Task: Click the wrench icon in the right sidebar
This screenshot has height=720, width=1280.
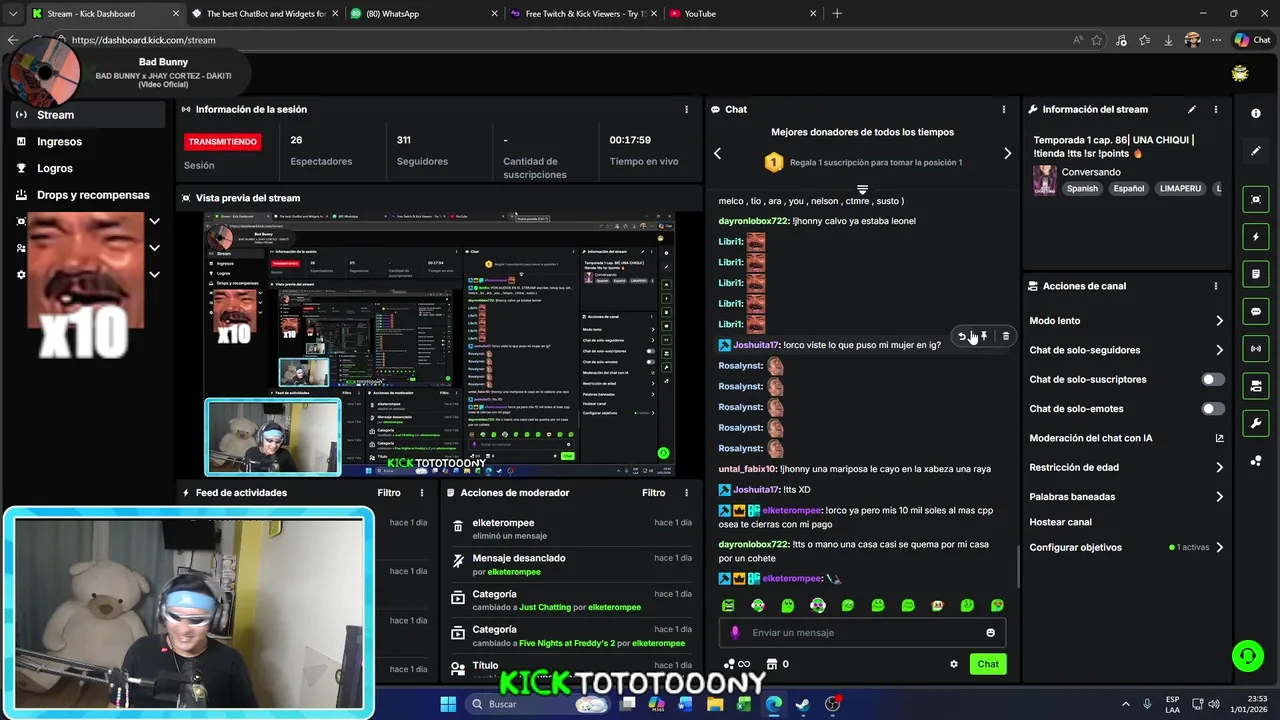Action: pos(1256,423)
